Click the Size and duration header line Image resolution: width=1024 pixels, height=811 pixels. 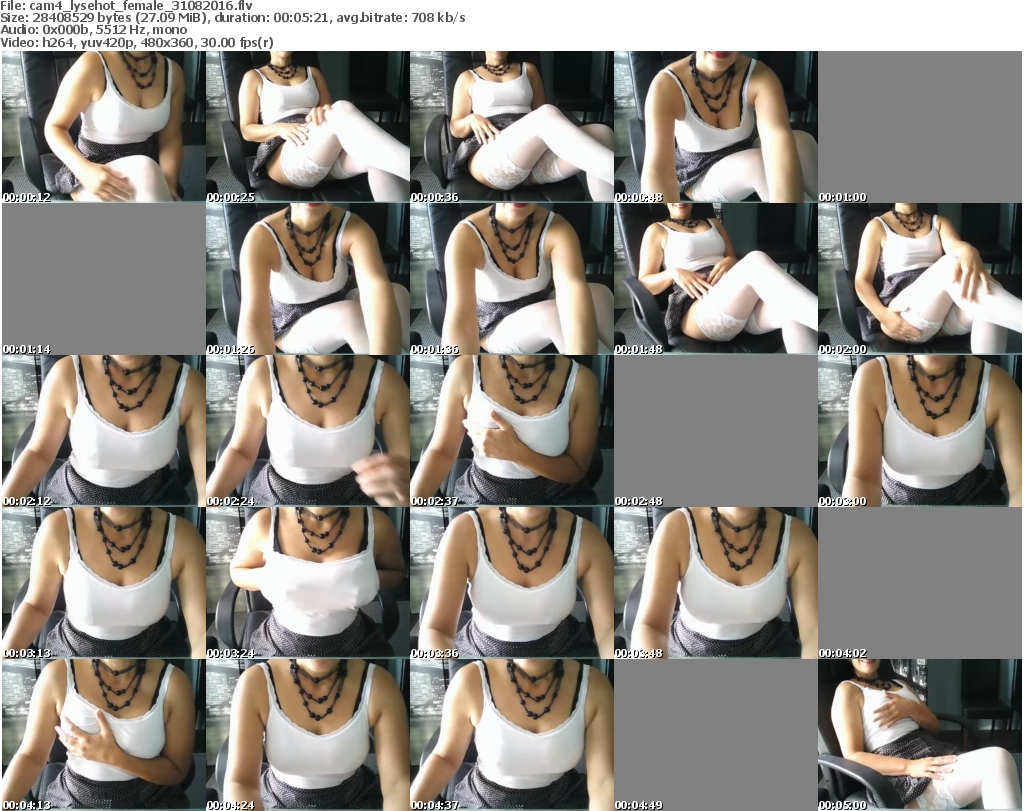232,18
